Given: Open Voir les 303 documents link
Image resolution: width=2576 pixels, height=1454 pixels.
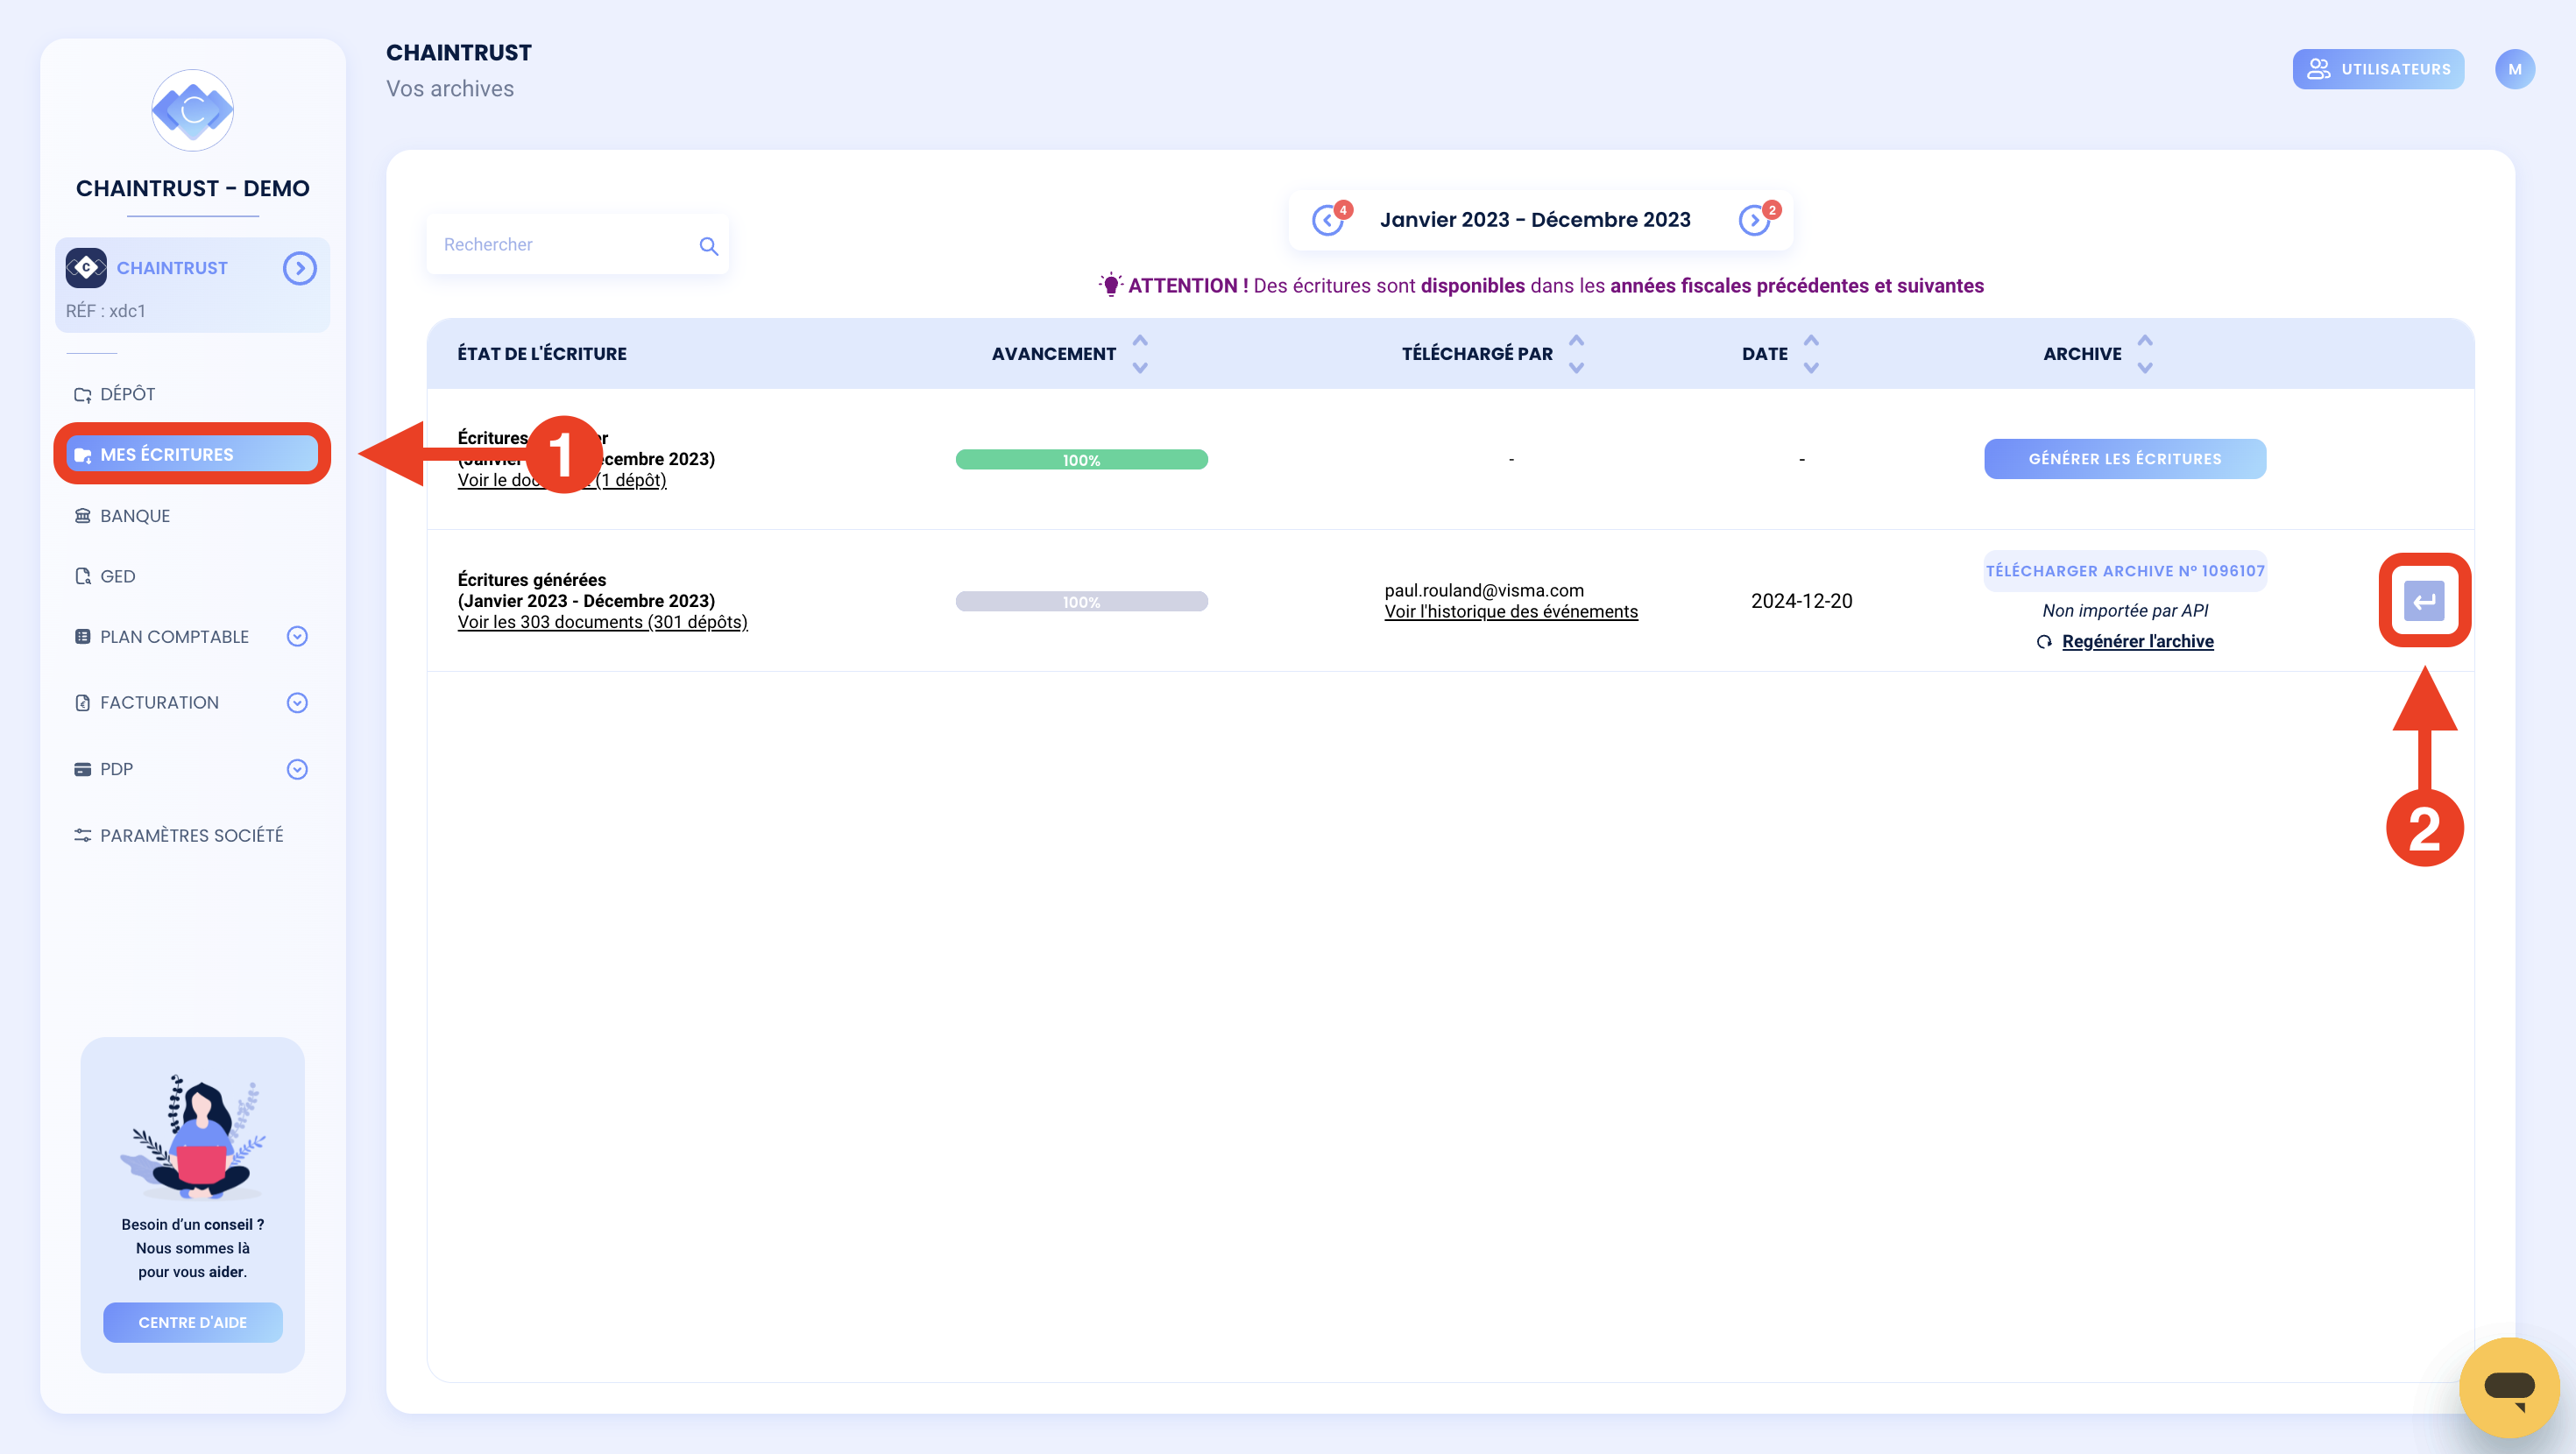Looking at the screenshot, I should pyautogui.click(x=603, y=622).
